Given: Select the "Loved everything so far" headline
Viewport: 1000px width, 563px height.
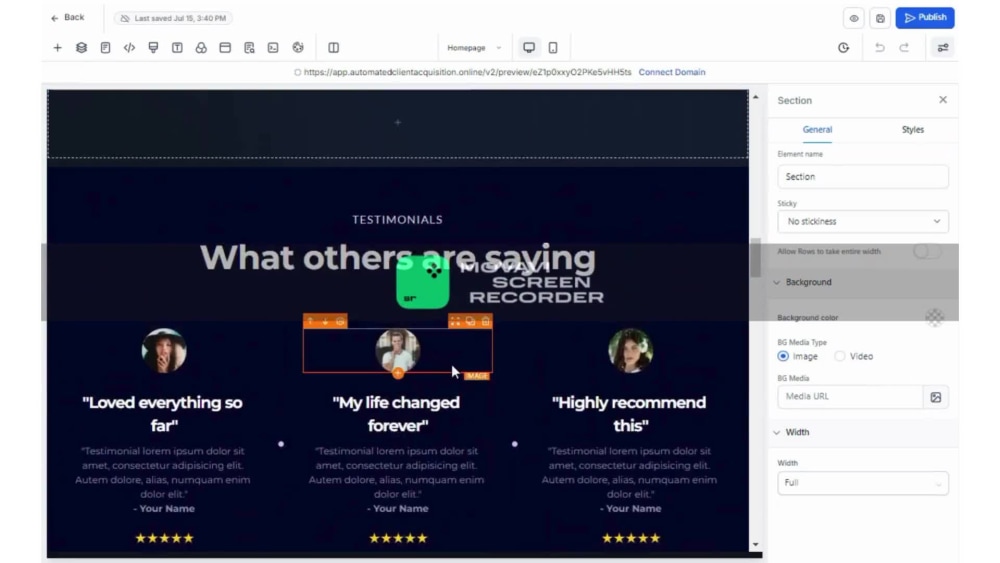Looking at the screenshot, I should click(x=163, y=414).
